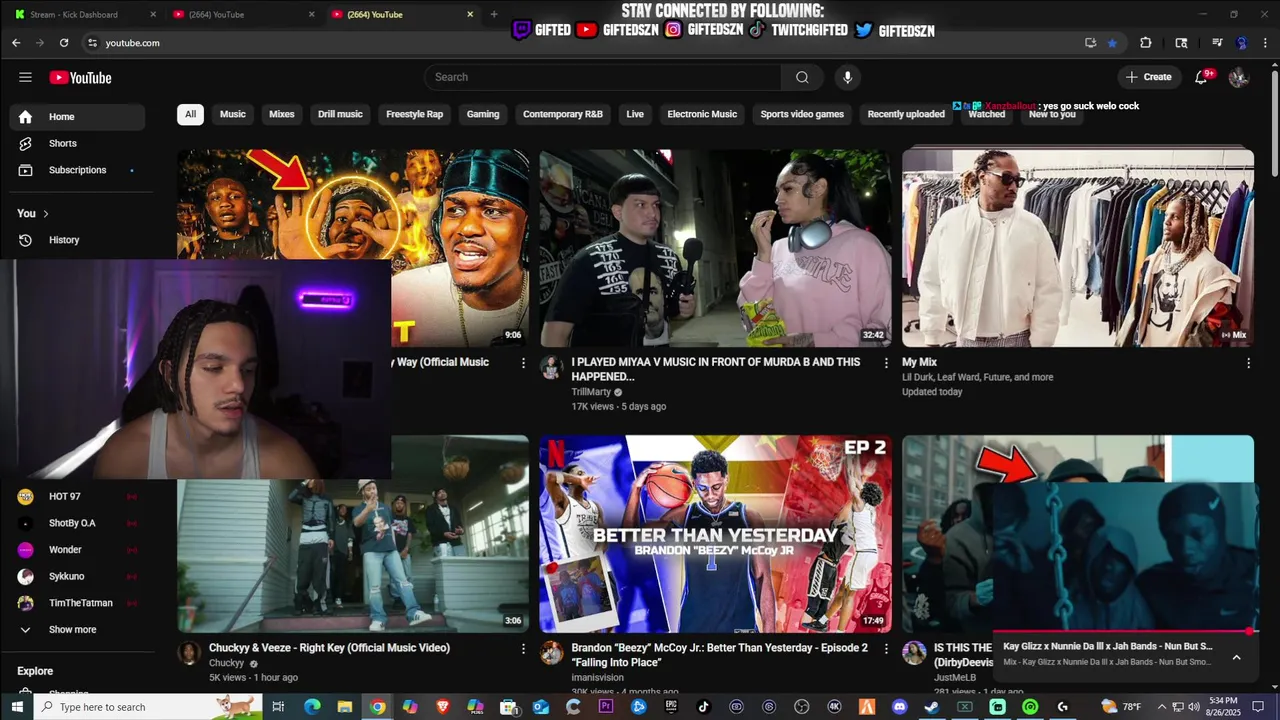Click the taskbar weather 78°F widget
The height and width of the screenshot is (720, 1280).
point(1122,707)
